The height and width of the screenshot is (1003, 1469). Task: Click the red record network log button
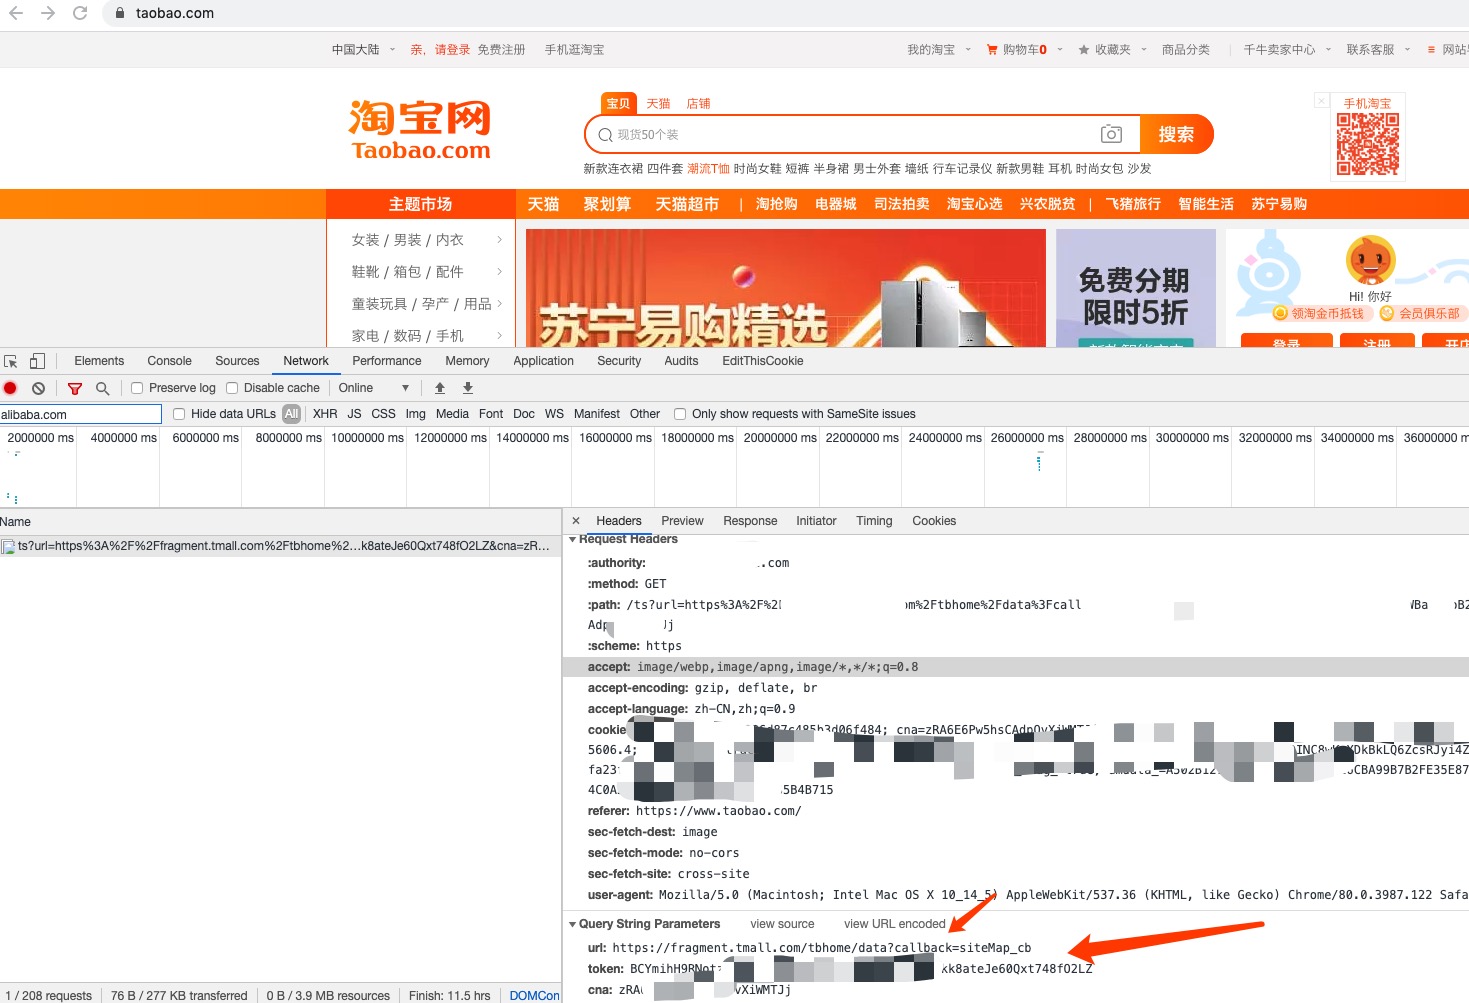10,388
